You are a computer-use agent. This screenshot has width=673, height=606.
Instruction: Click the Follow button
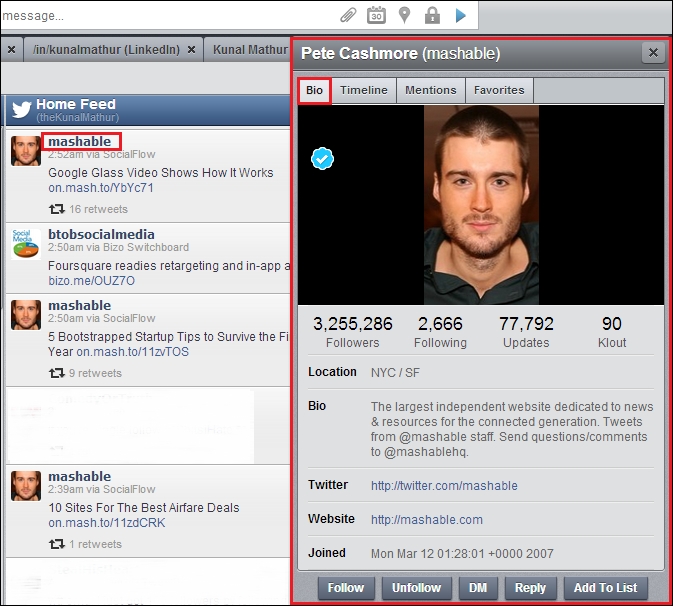[346, 588]
